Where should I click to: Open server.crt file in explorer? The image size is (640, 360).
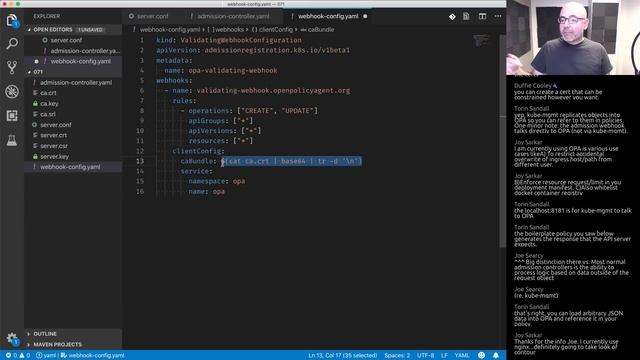click(53, 135)
